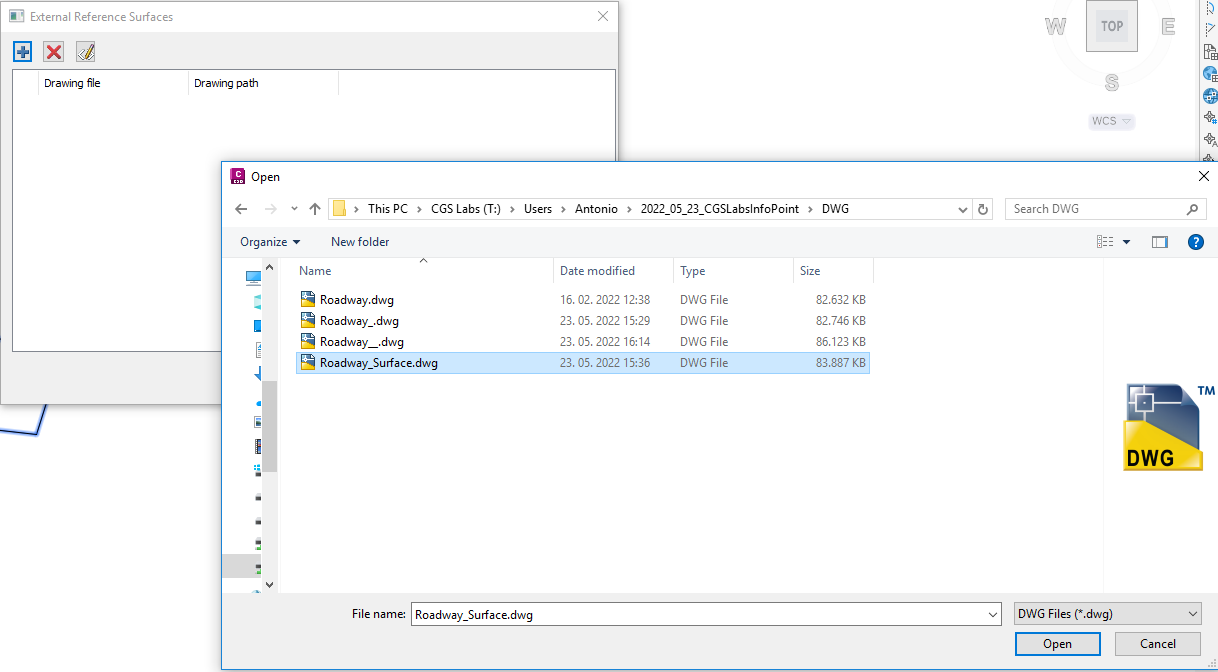Open the view options dropdown arrow
The width and height of the screenshot is (1218, 672).
pyautogui.click(x=1127, y=242)
